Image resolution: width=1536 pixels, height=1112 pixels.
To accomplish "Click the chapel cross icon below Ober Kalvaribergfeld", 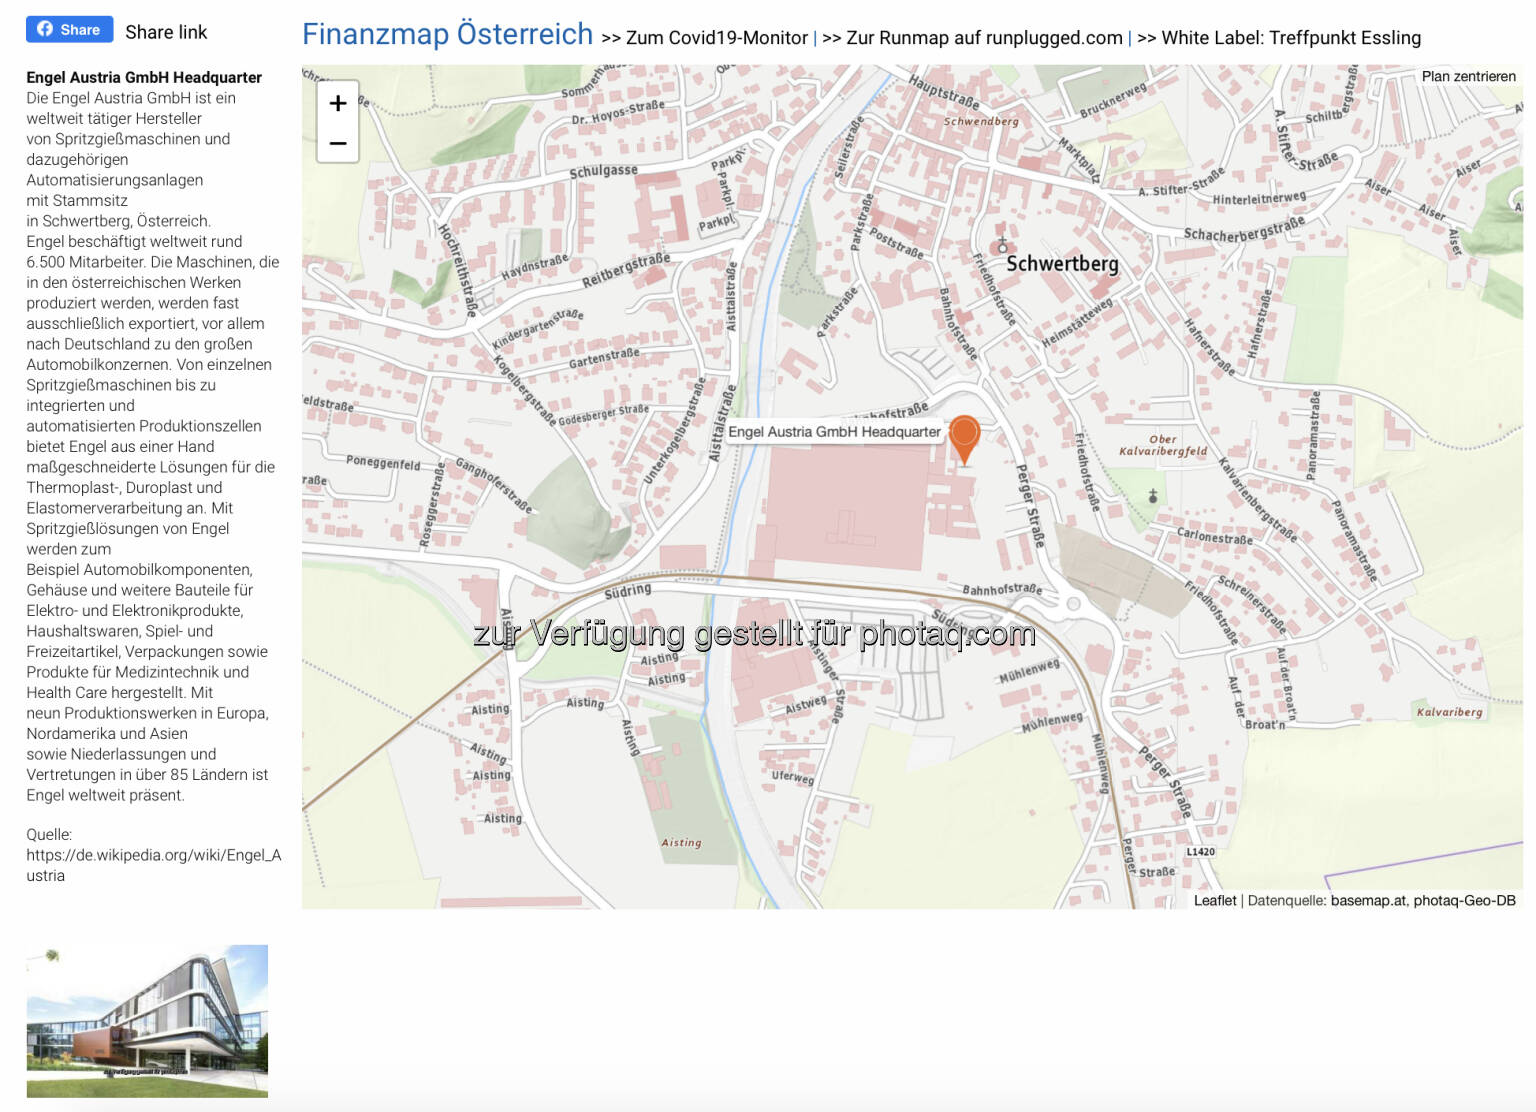I will (1153, 496).
